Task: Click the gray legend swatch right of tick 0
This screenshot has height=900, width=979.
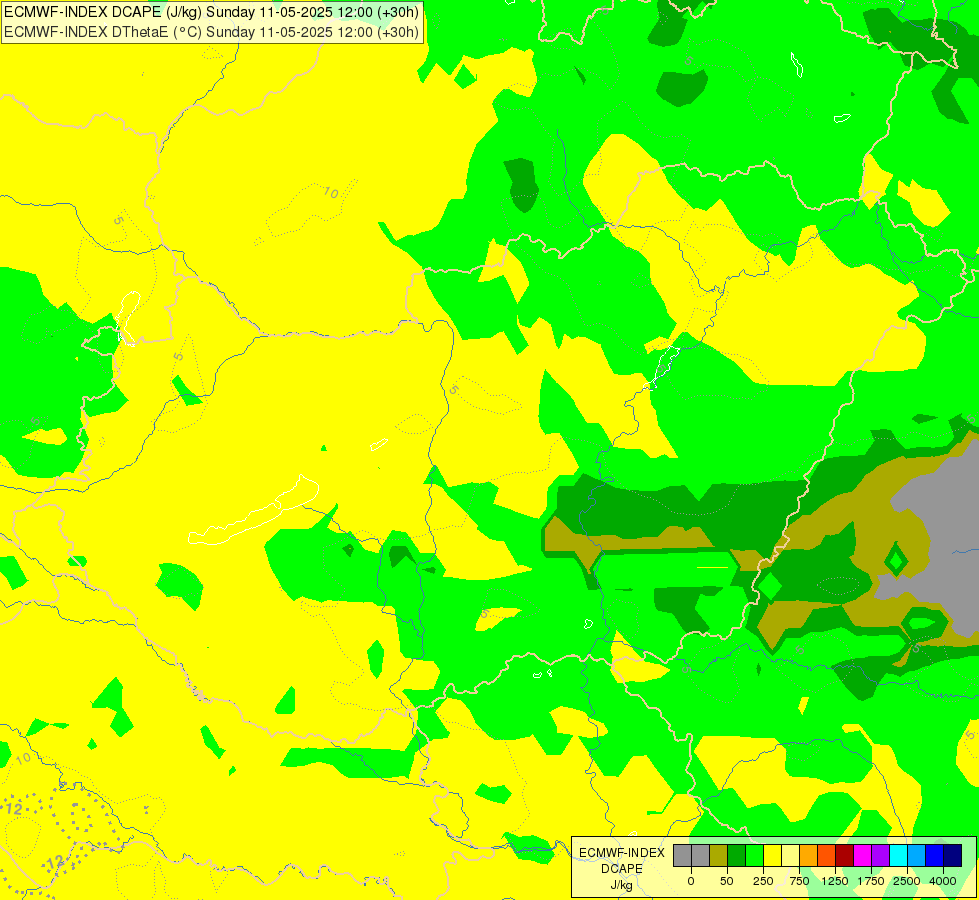Action: tap(701, 855)
